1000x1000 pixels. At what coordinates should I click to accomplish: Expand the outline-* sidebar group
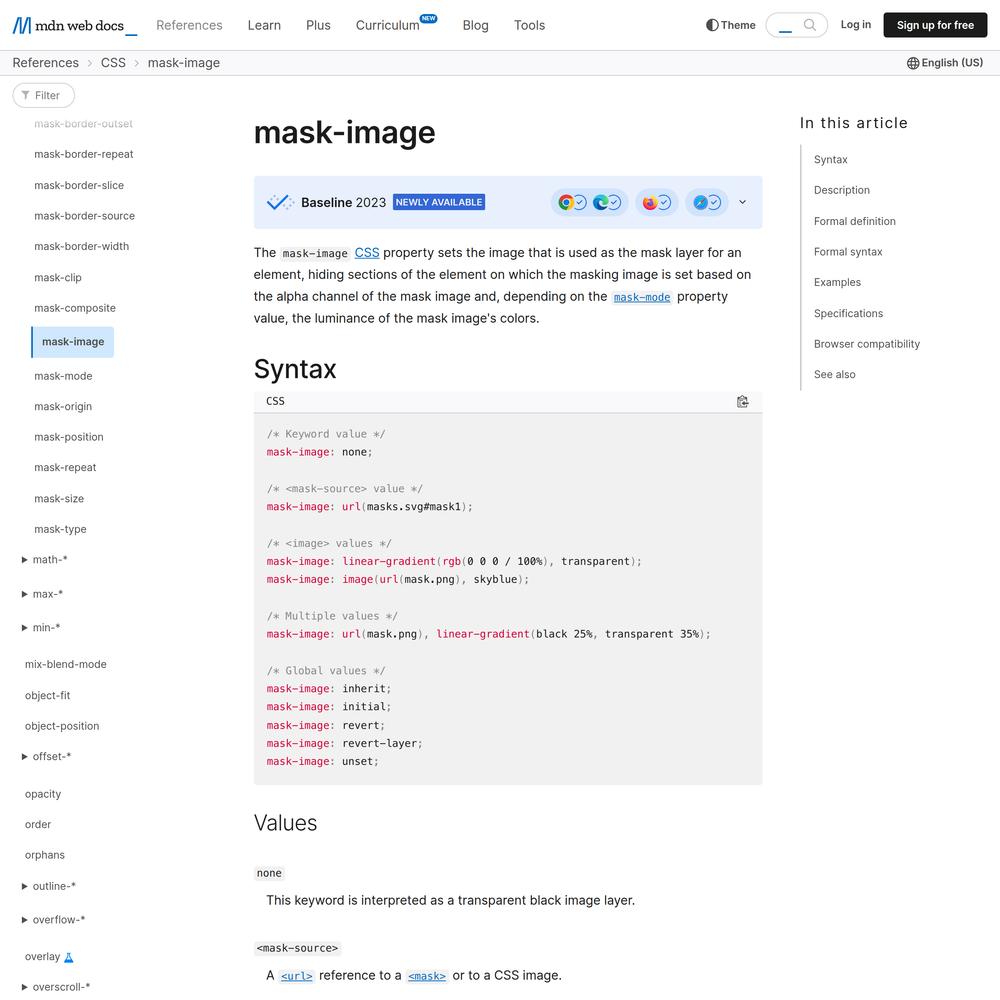click(25, 886)
